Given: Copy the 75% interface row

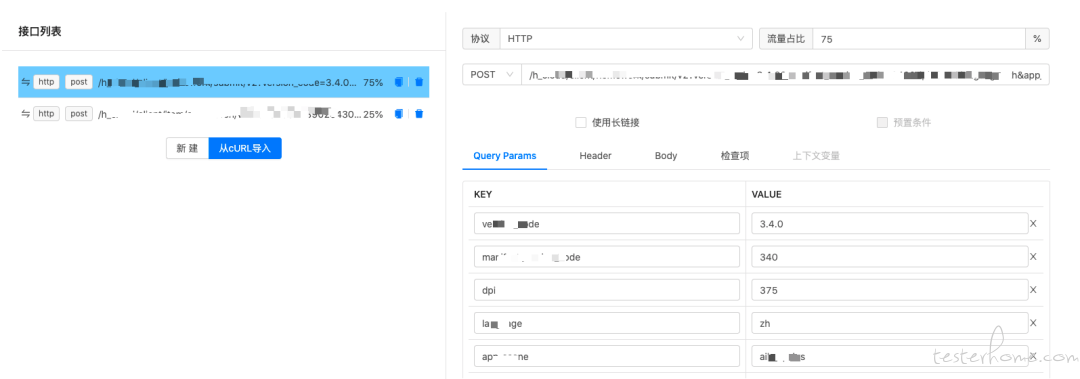Looking at the screenshot, I should point(398,82).
